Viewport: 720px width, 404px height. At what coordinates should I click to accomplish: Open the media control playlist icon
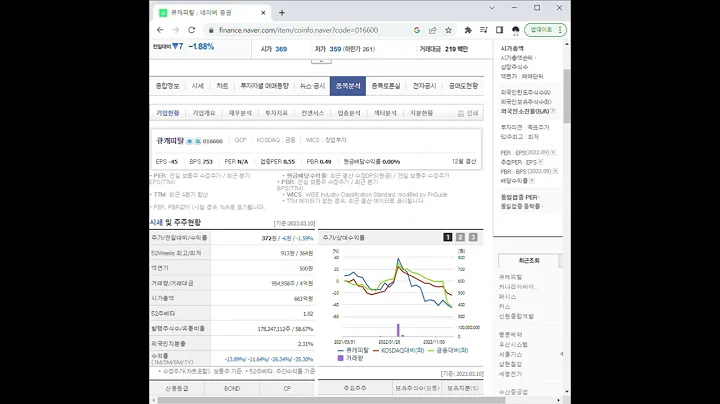coord(484,30)
